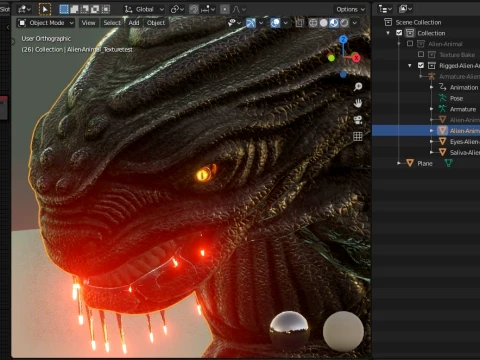
Task: Switch to rendered shading
Action: (x=344, y=23)
